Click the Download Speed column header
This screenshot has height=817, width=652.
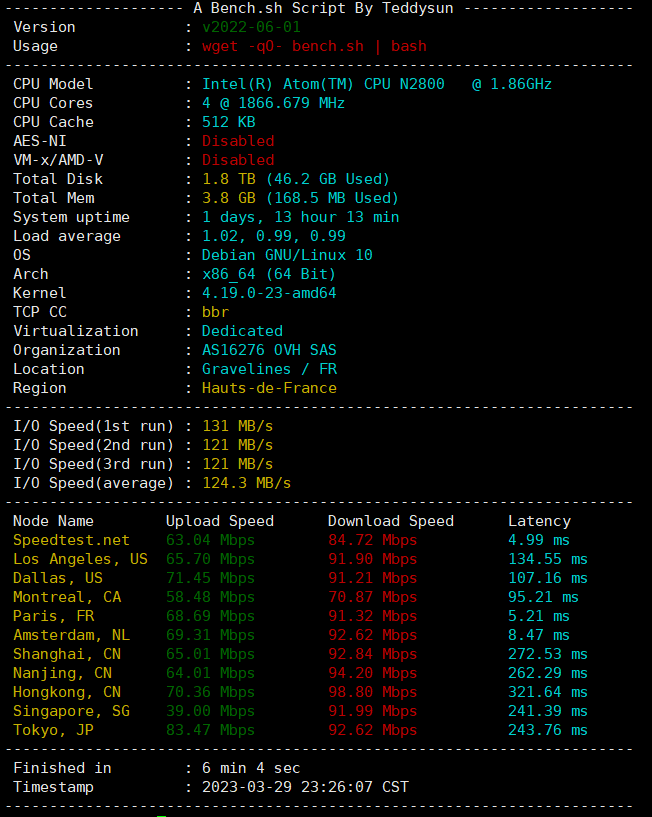[390, 521]
